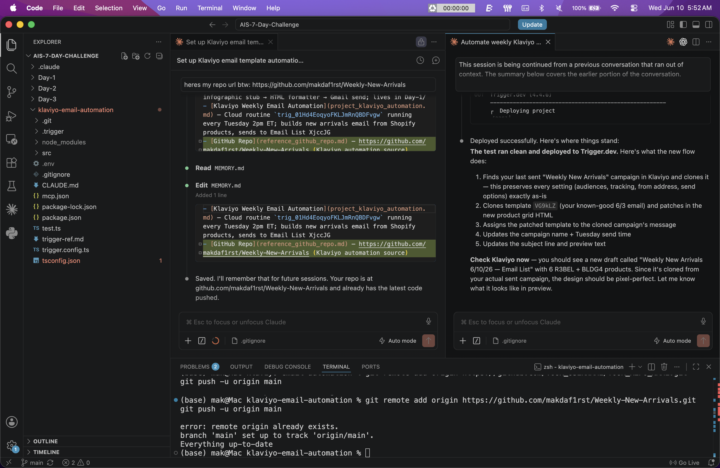
Task: Expand the OUTLINE section
Action: pyautogui.click(x=45, y=441)
